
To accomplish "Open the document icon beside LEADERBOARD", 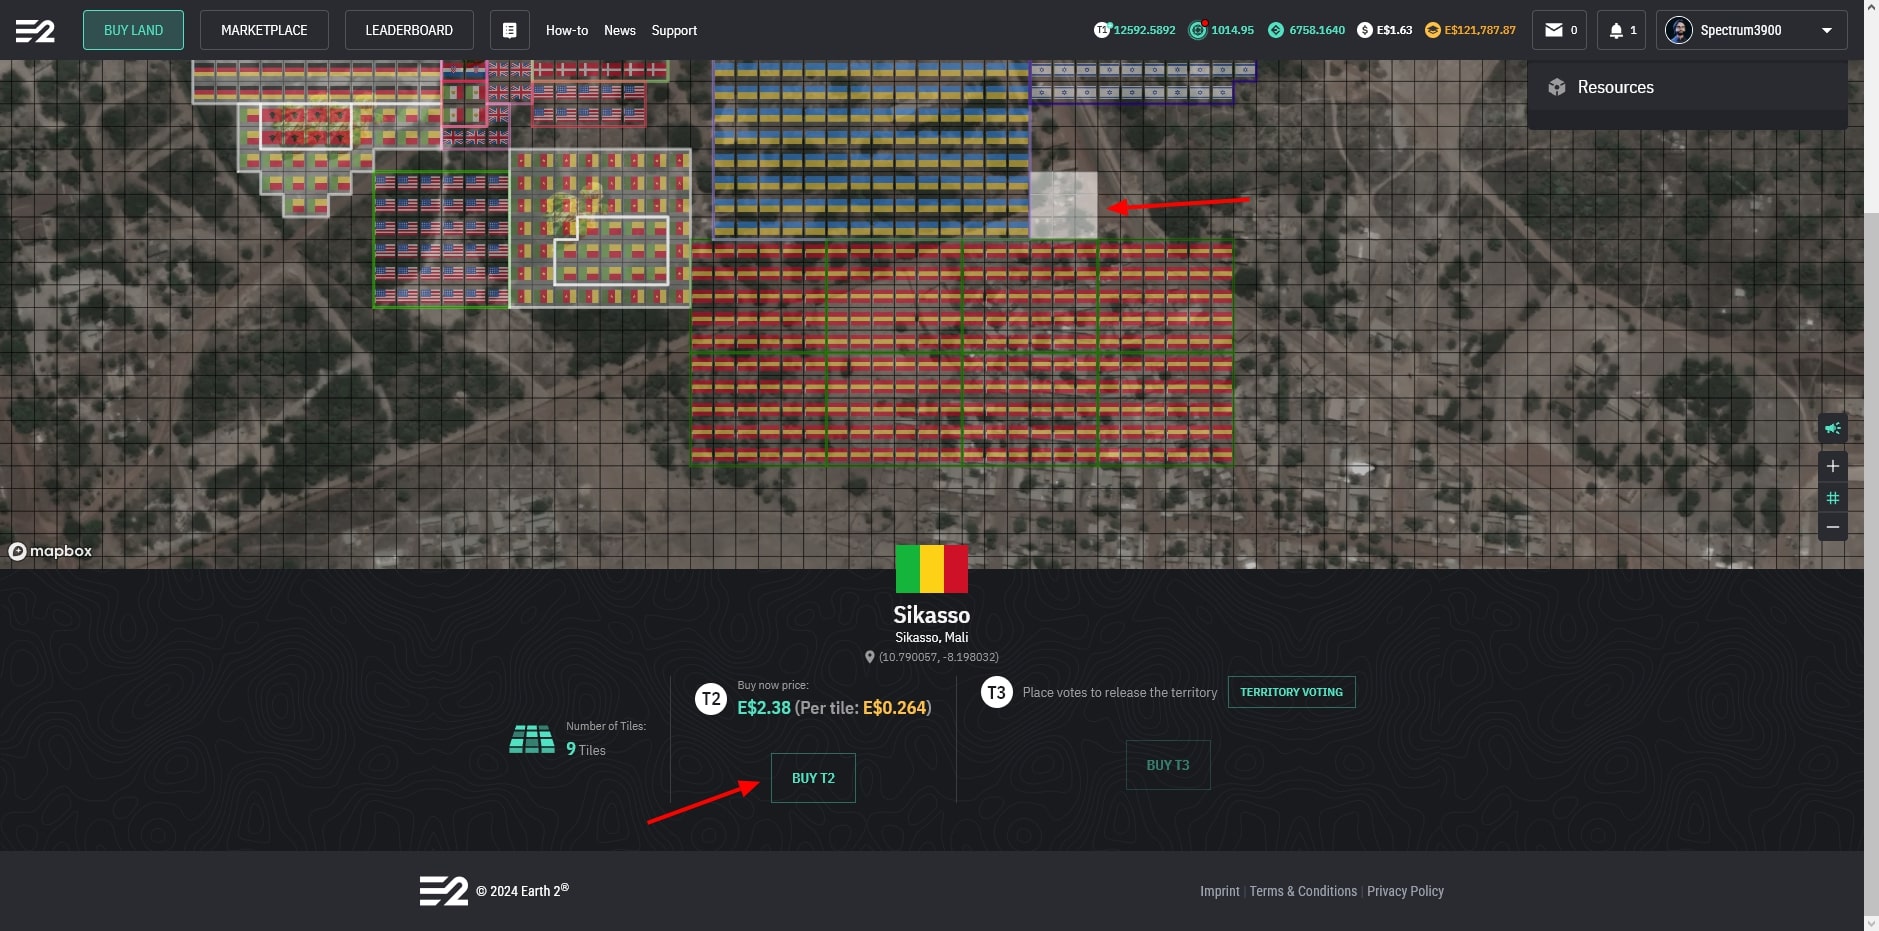I will (509, 30).
